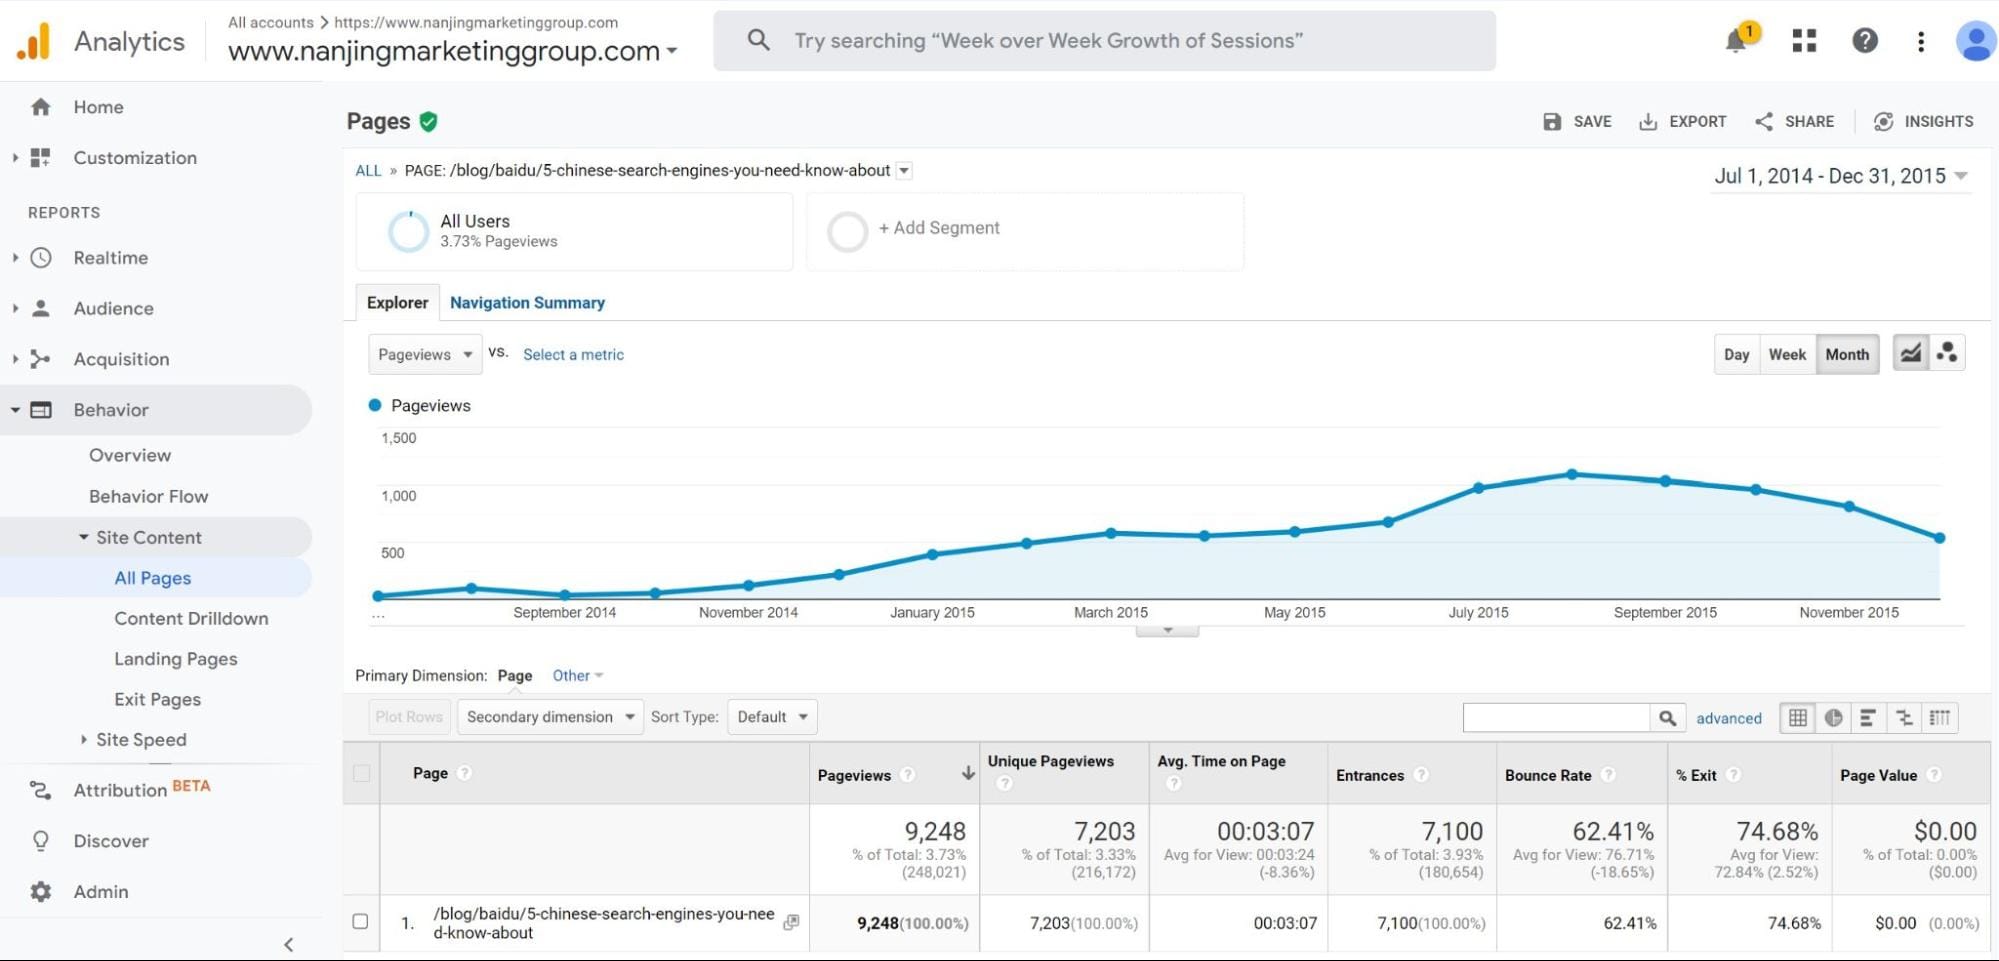Check the select-all checkbox in table header
The image size is (1999, 961).
click(361, 773)
